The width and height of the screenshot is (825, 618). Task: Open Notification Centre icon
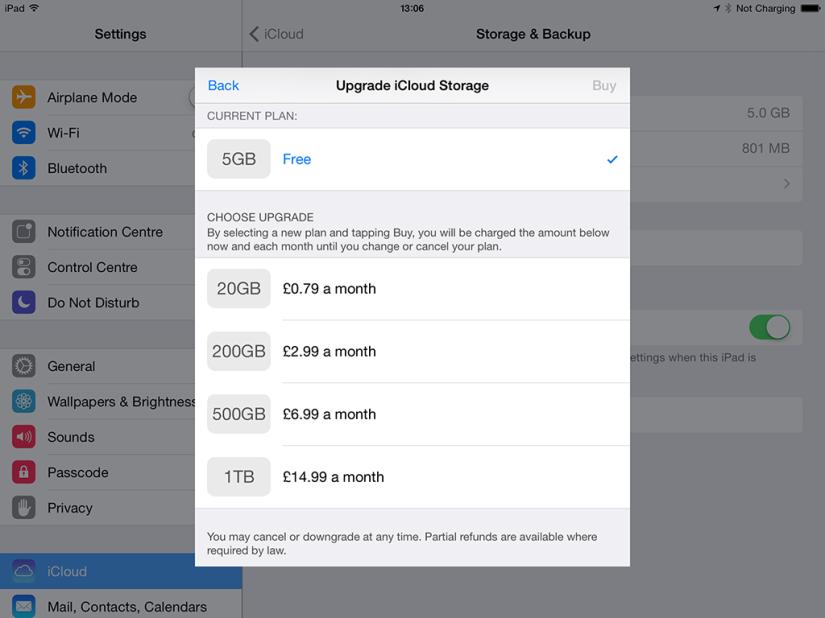coord(23,232)
